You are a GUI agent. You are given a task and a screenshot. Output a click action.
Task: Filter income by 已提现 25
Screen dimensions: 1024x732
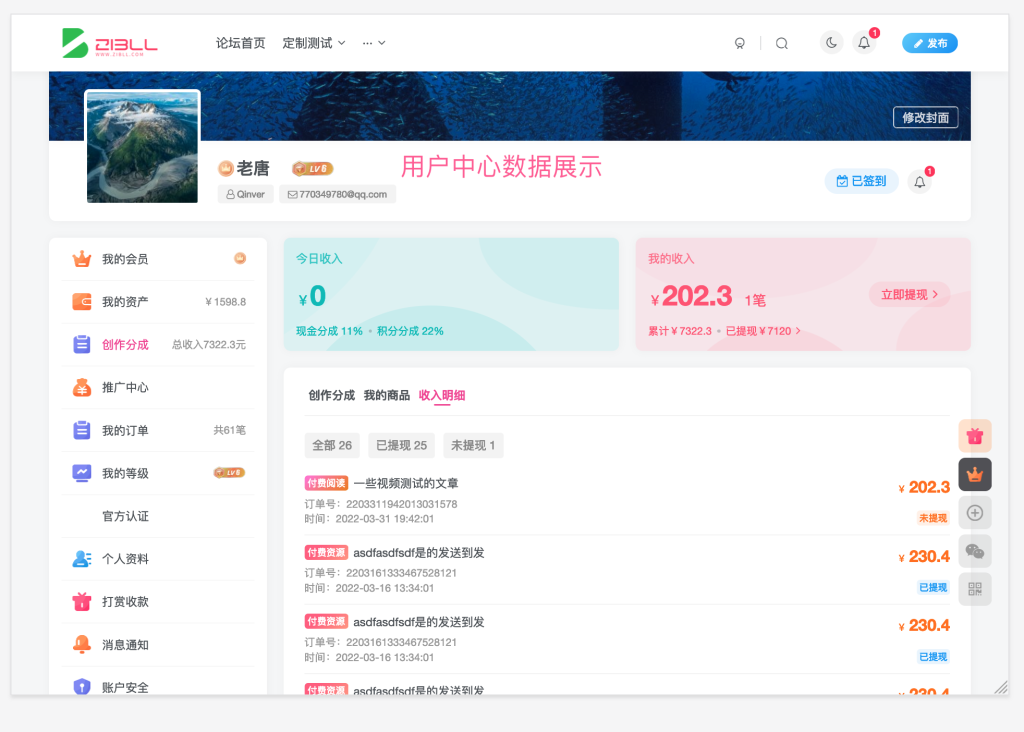[x=404, y=445]
